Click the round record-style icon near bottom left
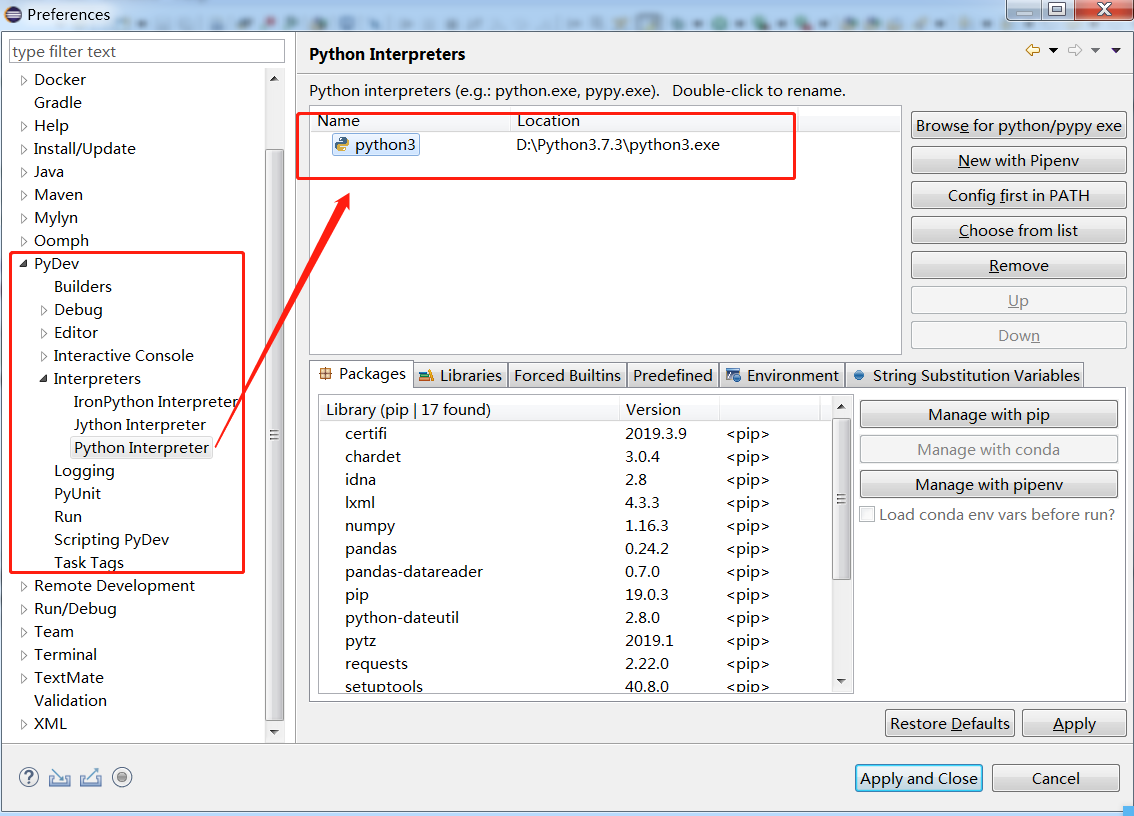This screenshot has width=1134, height=816. click(122, 777)
